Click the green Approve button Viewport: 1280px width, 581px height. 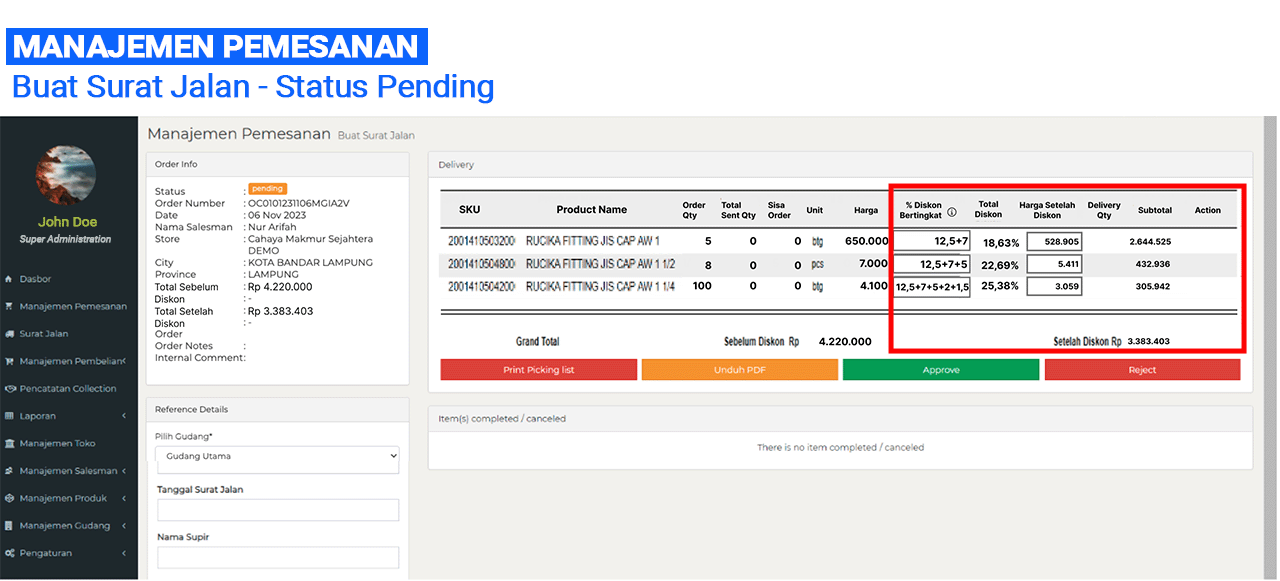941,370
